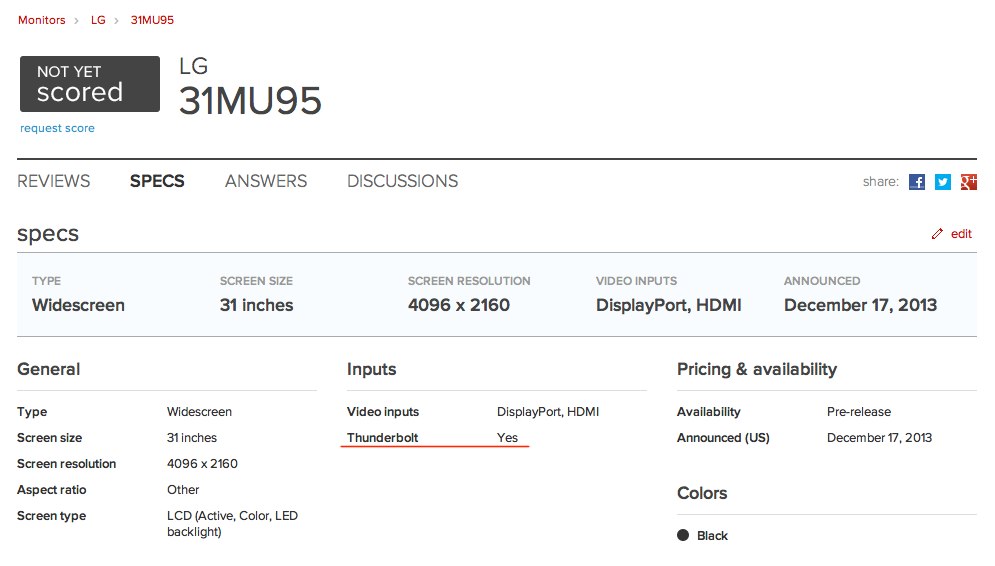Viewport: 995px width, 566px height.
Task: Switch to the REVIEWS tab
Action: point(54,181)
